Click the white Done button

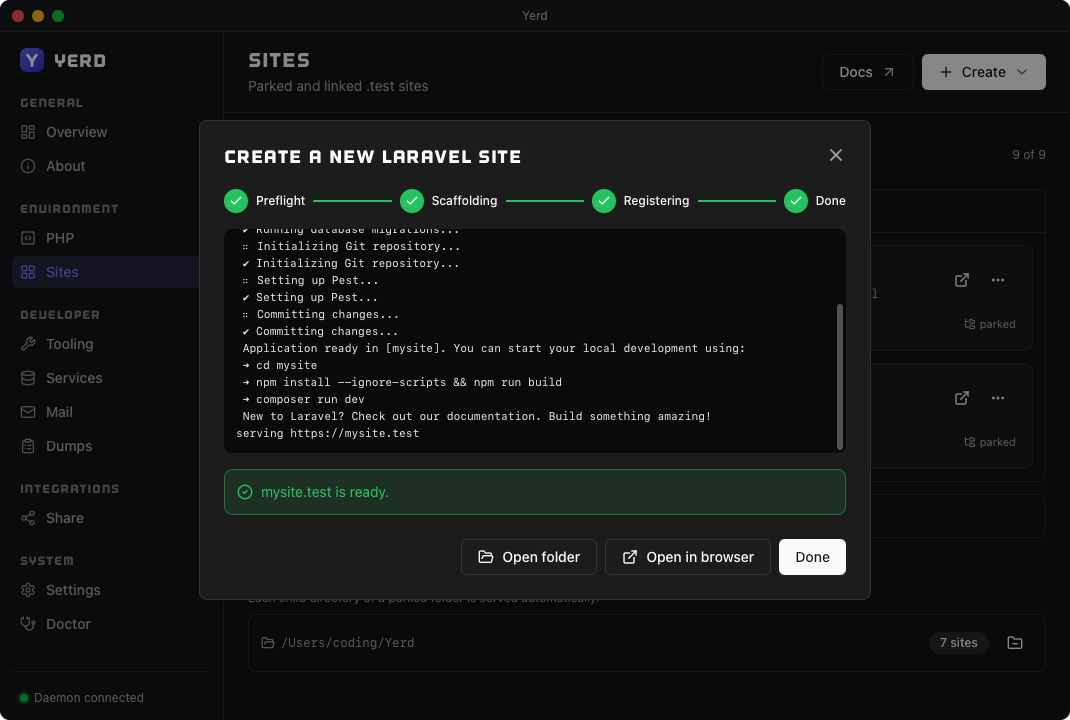[812, 557]
